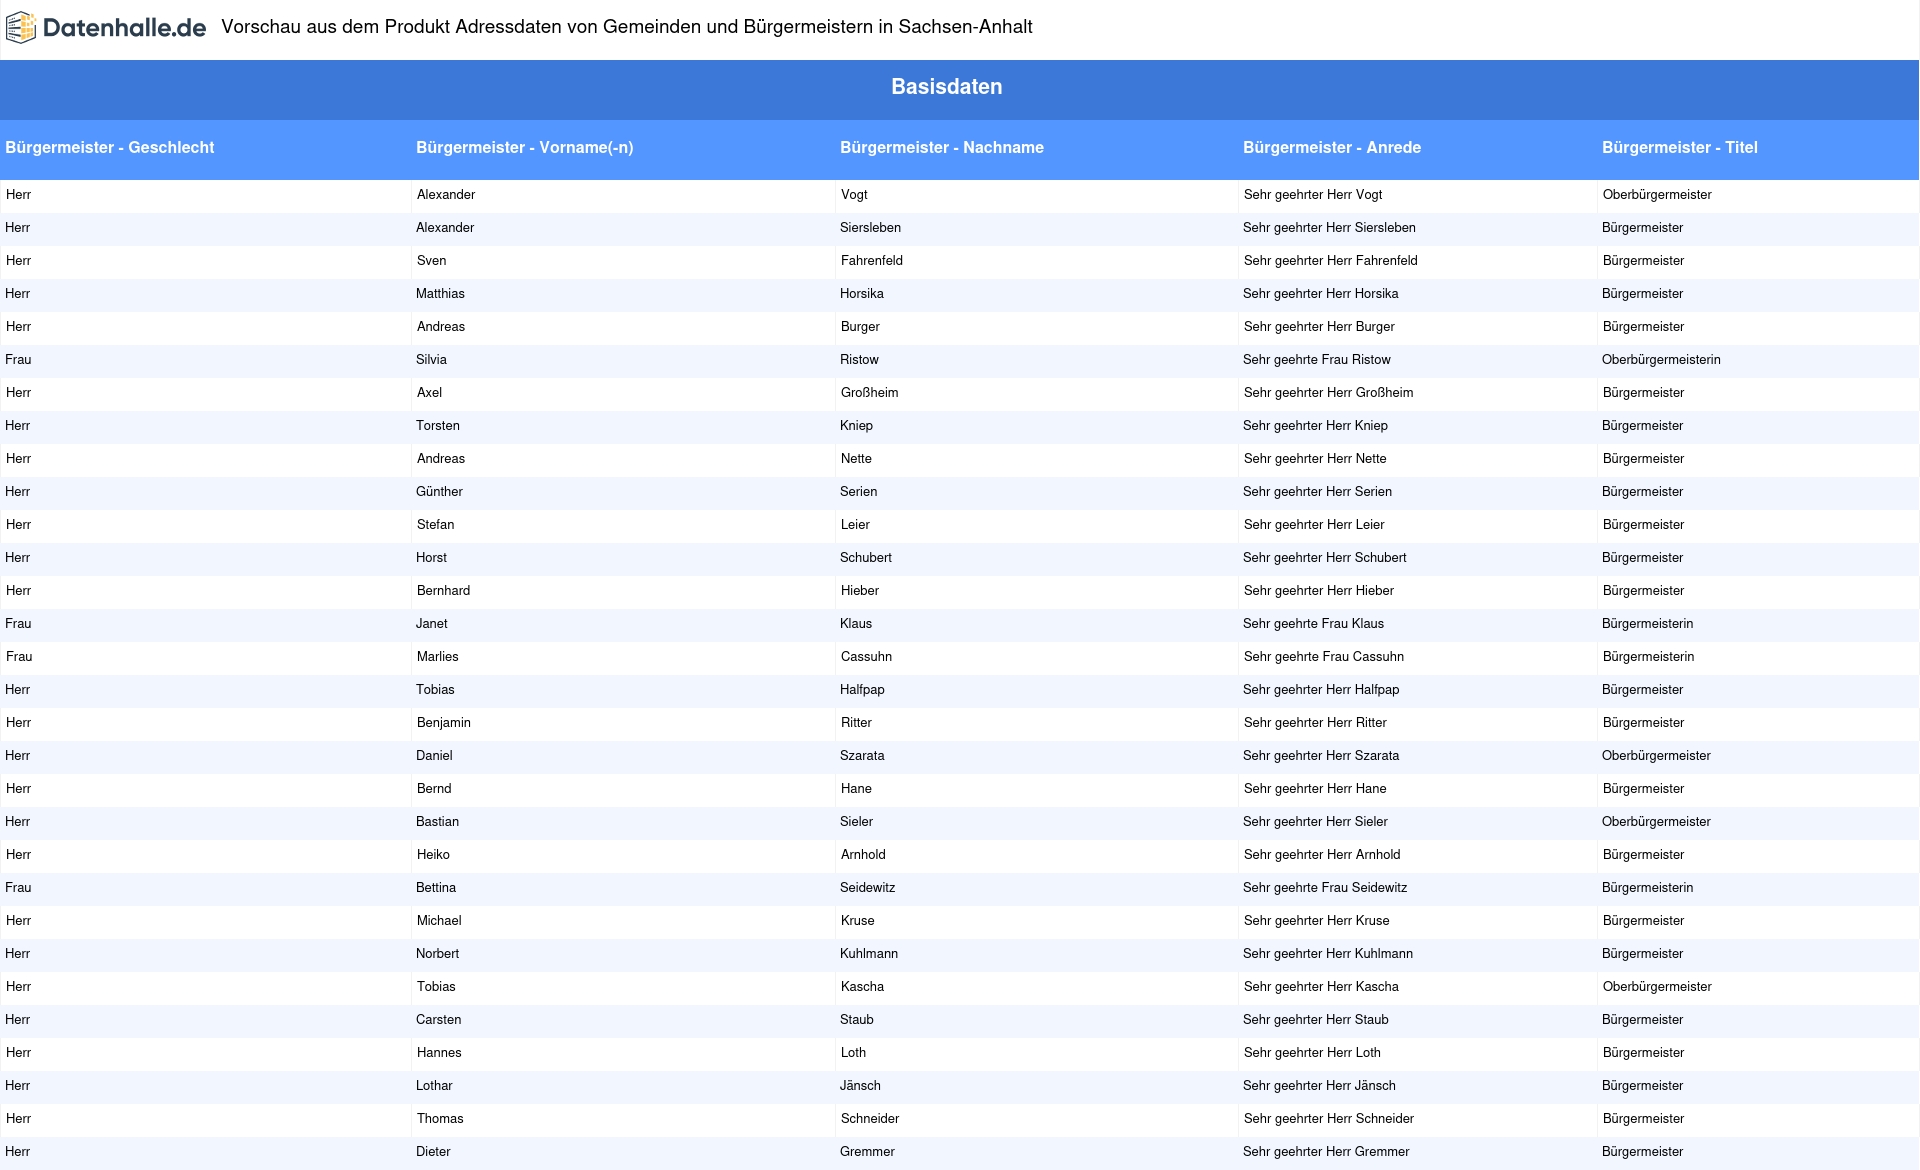Select the surname cell Vogt
The width and height of the screenshot is (1920, 1170).
[x=854, y=195]
